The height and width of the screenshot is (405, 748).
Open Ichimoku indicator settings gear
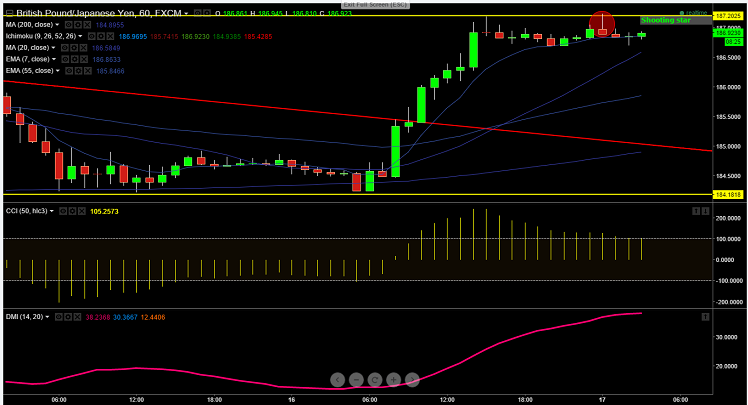pyautogui.click(x=102, y=36)
